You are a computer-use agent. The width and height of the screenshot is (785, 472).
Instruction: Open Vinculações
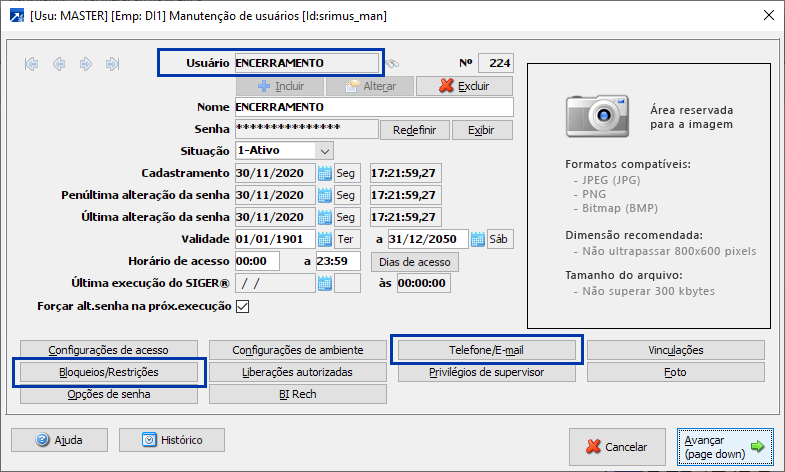point(676,350)
